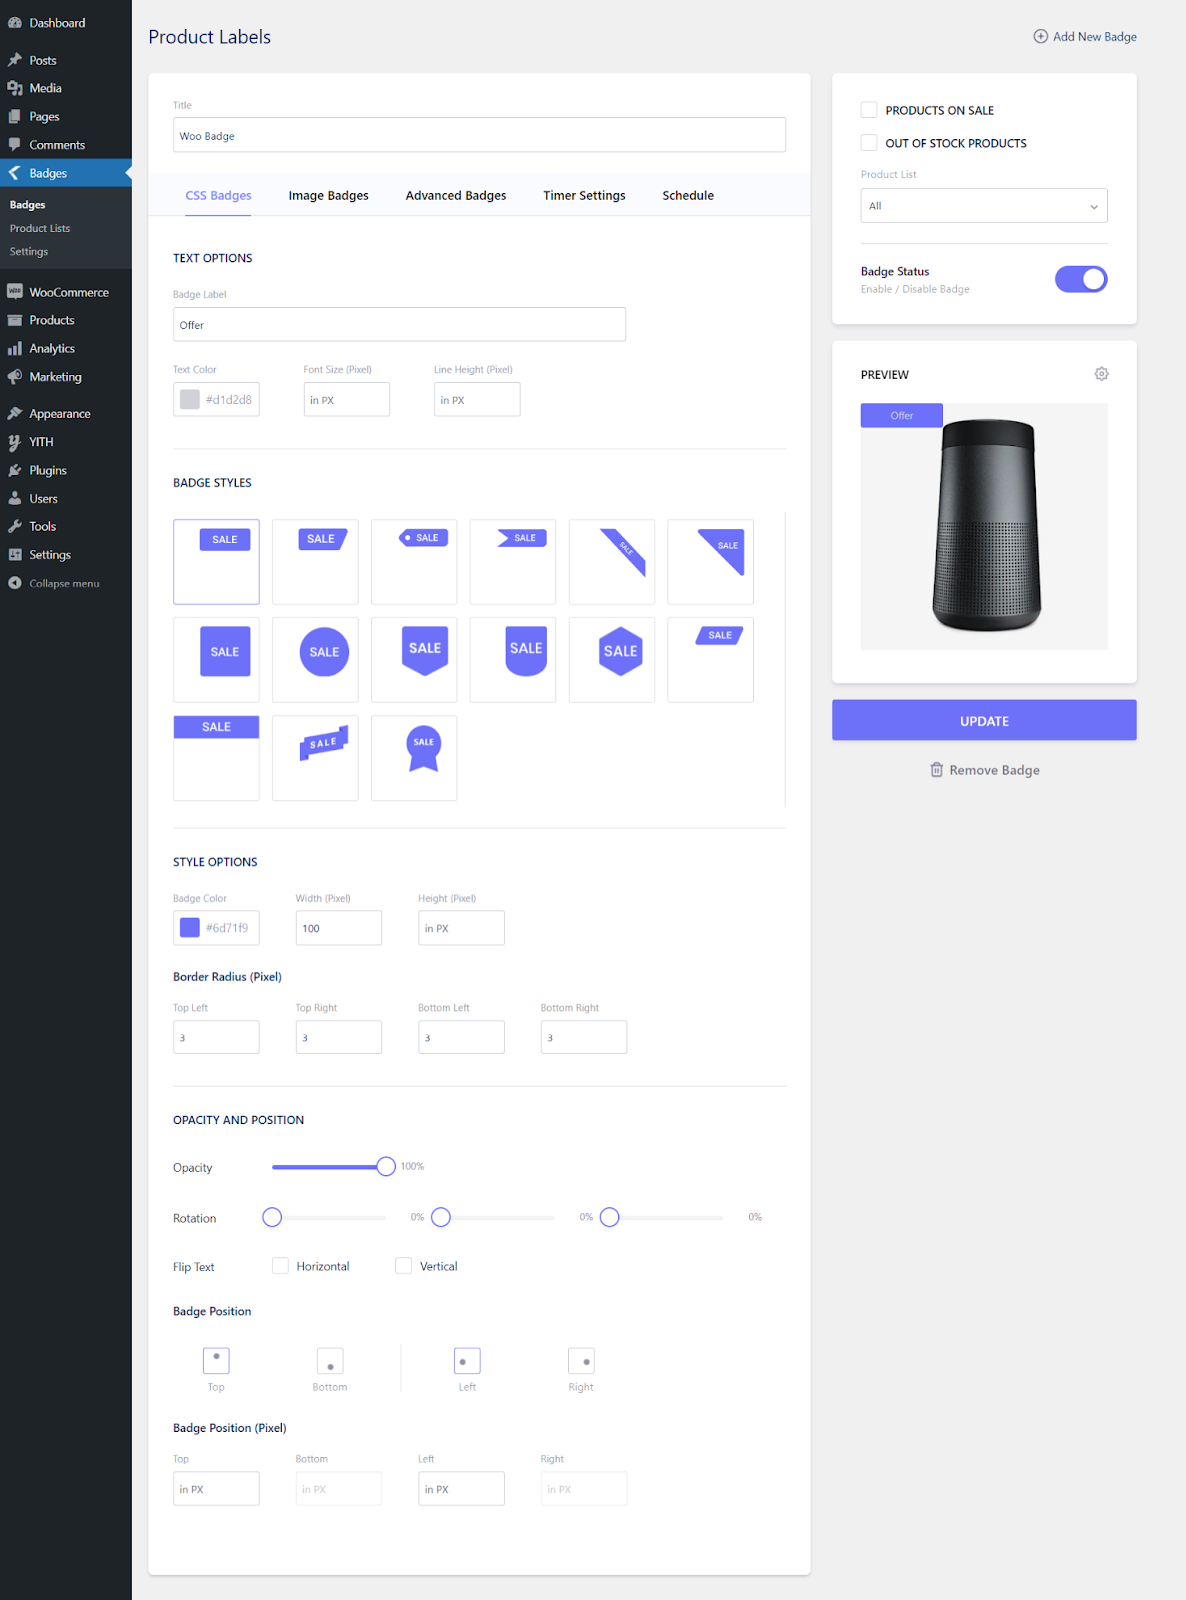
Task: Click the third Rotation slider handle
Action: [610, 1217]
